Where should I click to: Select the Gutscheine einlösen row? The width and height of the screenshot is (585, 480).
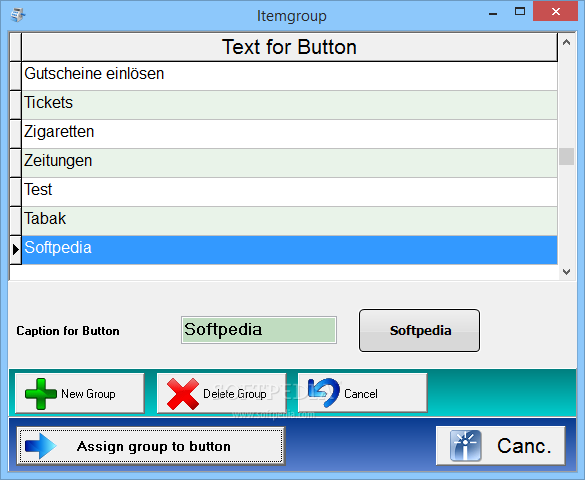290,76
